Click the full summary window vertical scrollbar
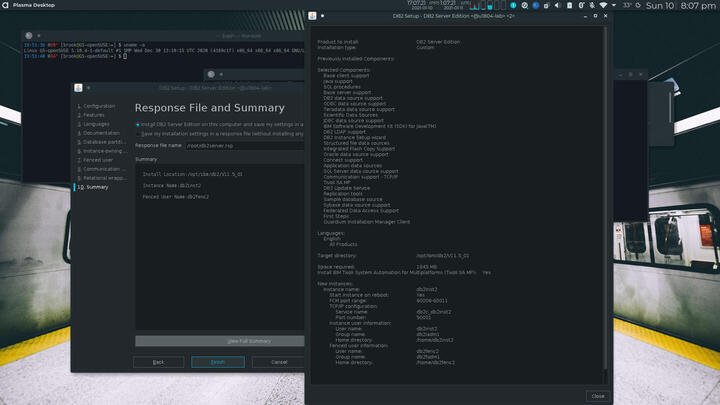720x405 pixels. point(606,197)
